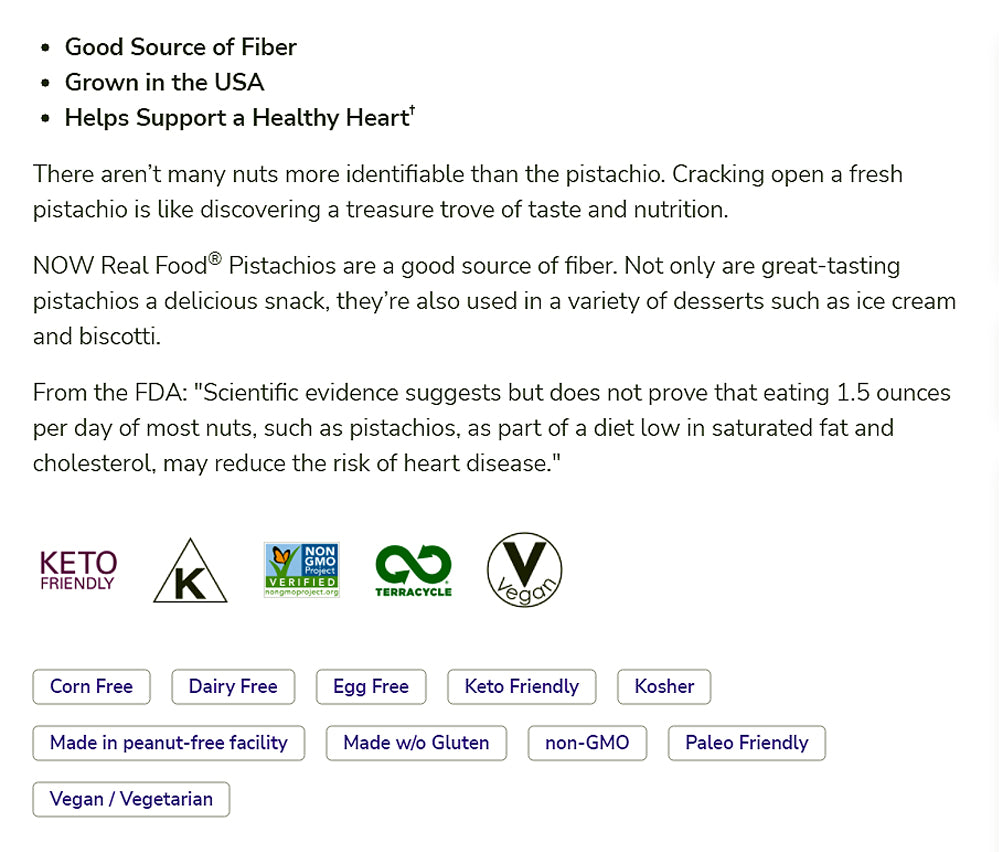The image size is (1000, 852).
Task: Click the green TerraCycle infinity logo
Action: pos(413,570)
